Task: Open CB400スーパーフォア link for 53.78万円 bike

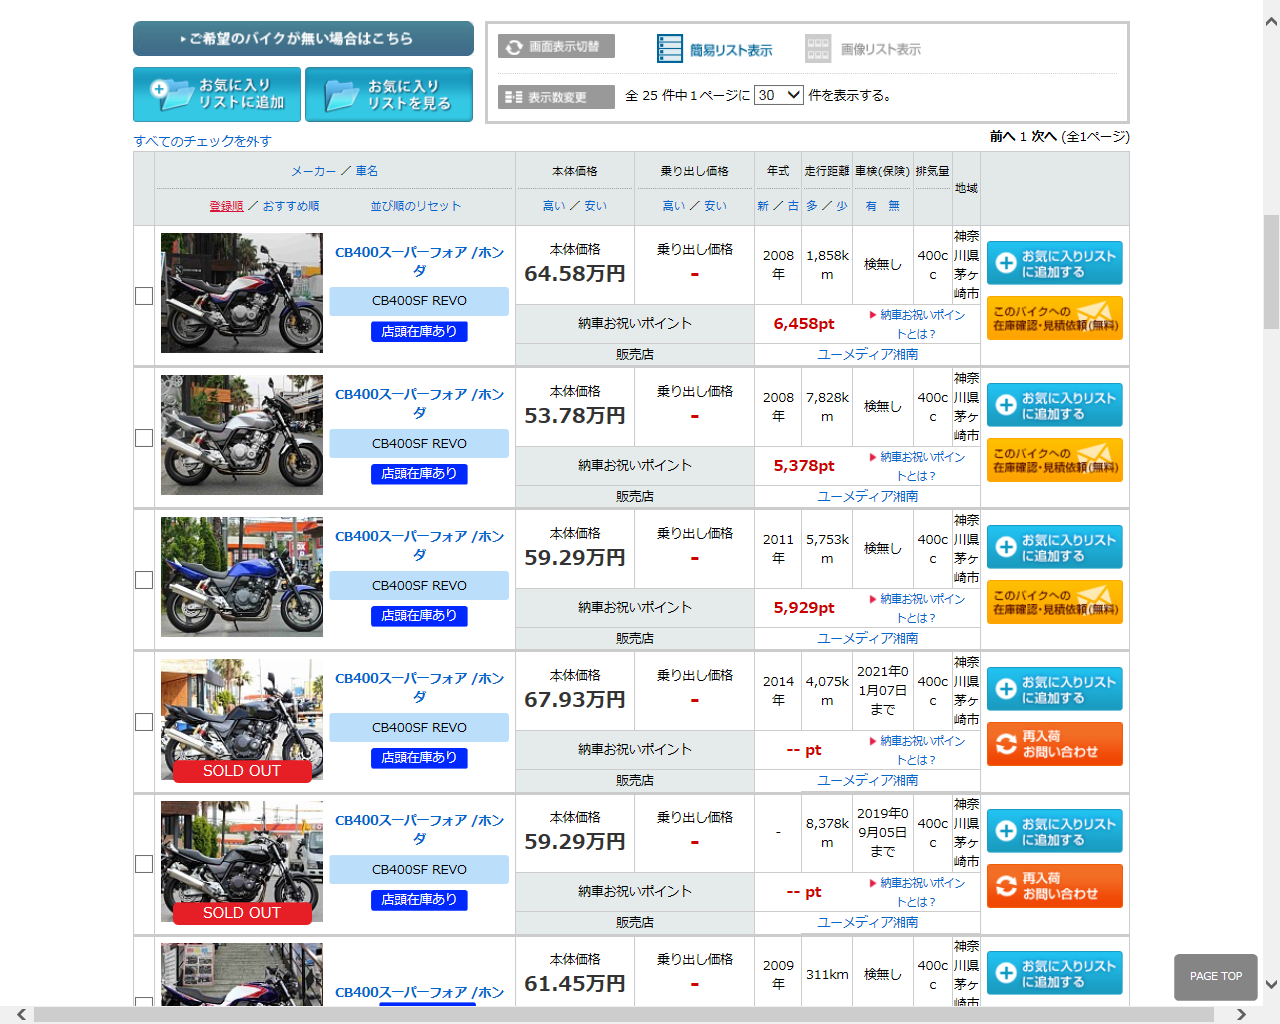Action: tap(419, 403)
